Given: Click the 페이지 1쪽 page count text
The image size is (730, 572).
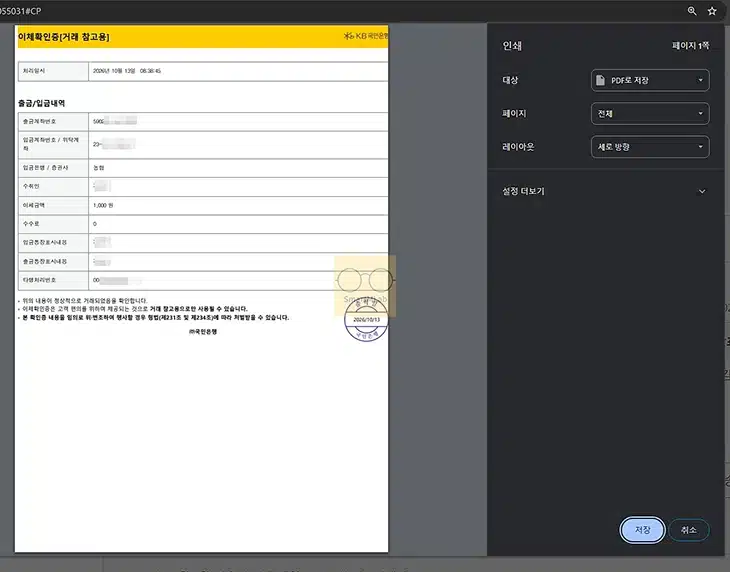Looking at the screenshot, I should 690,46.
